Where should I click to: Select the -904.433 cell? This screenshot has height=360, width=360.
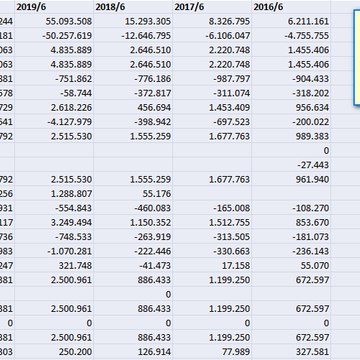click(291, 79)
